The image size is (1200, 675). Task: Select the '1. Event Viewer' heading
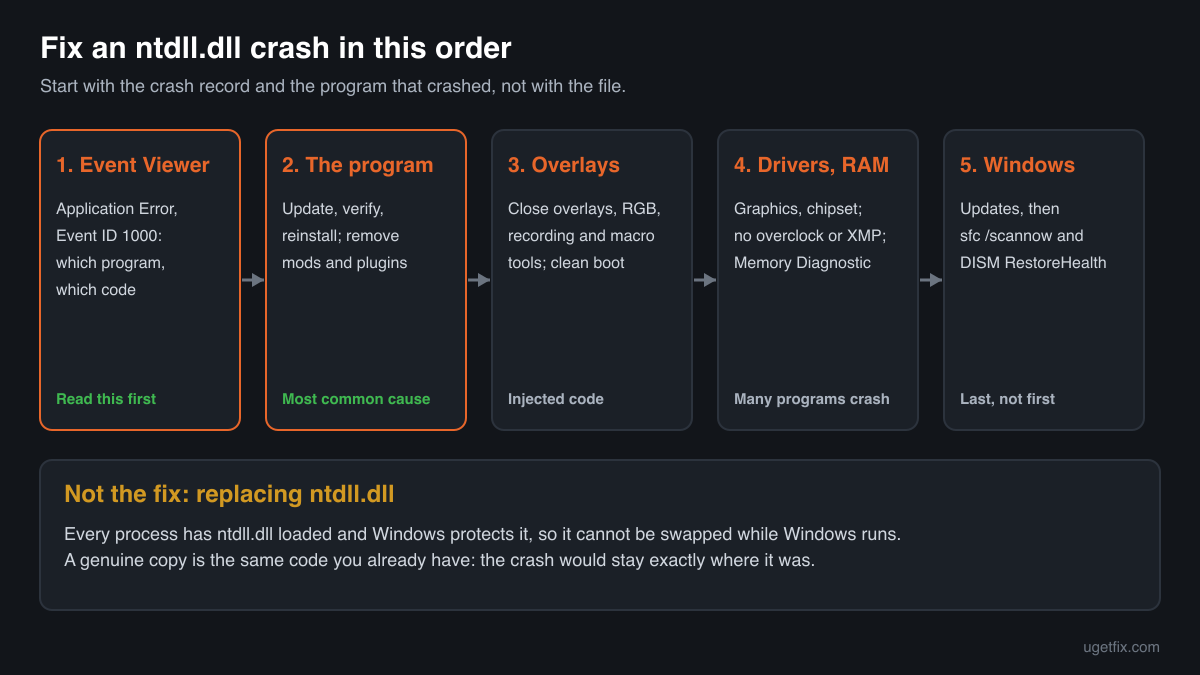click(133, 165)
